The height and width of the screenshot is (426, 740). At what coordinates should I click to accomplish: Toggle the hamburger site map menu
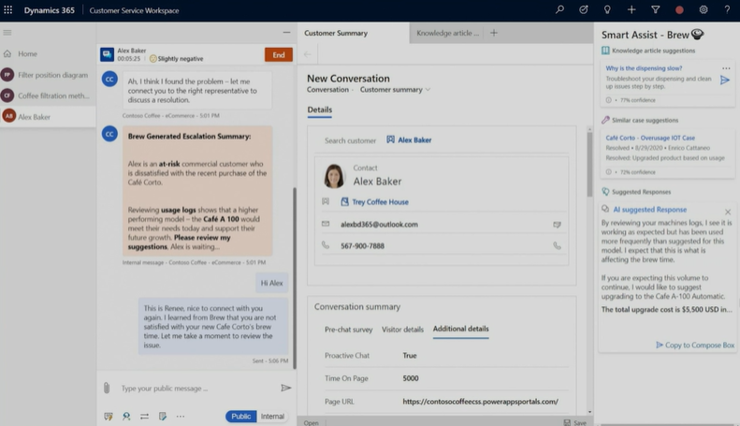point(7,33)
